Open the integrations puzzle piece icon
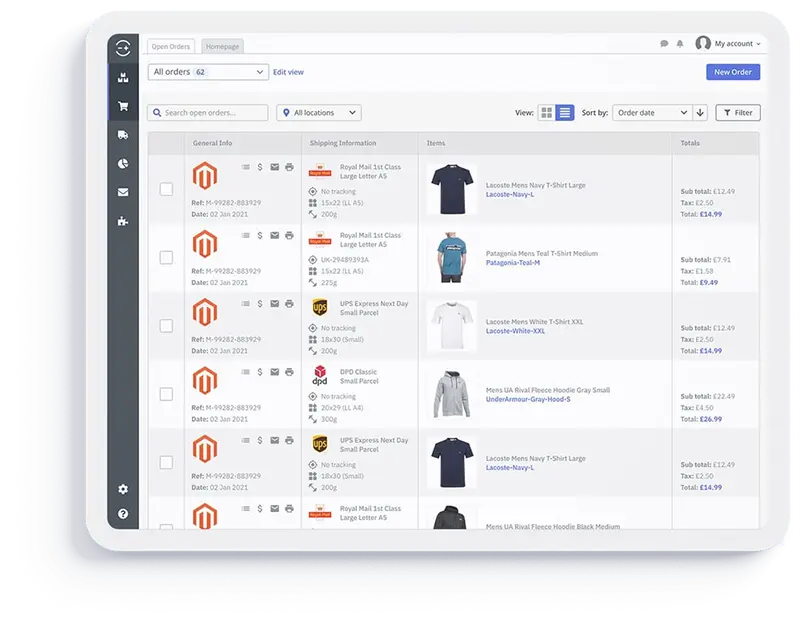Viewport: 800px width, 626px height. [123, 221]
